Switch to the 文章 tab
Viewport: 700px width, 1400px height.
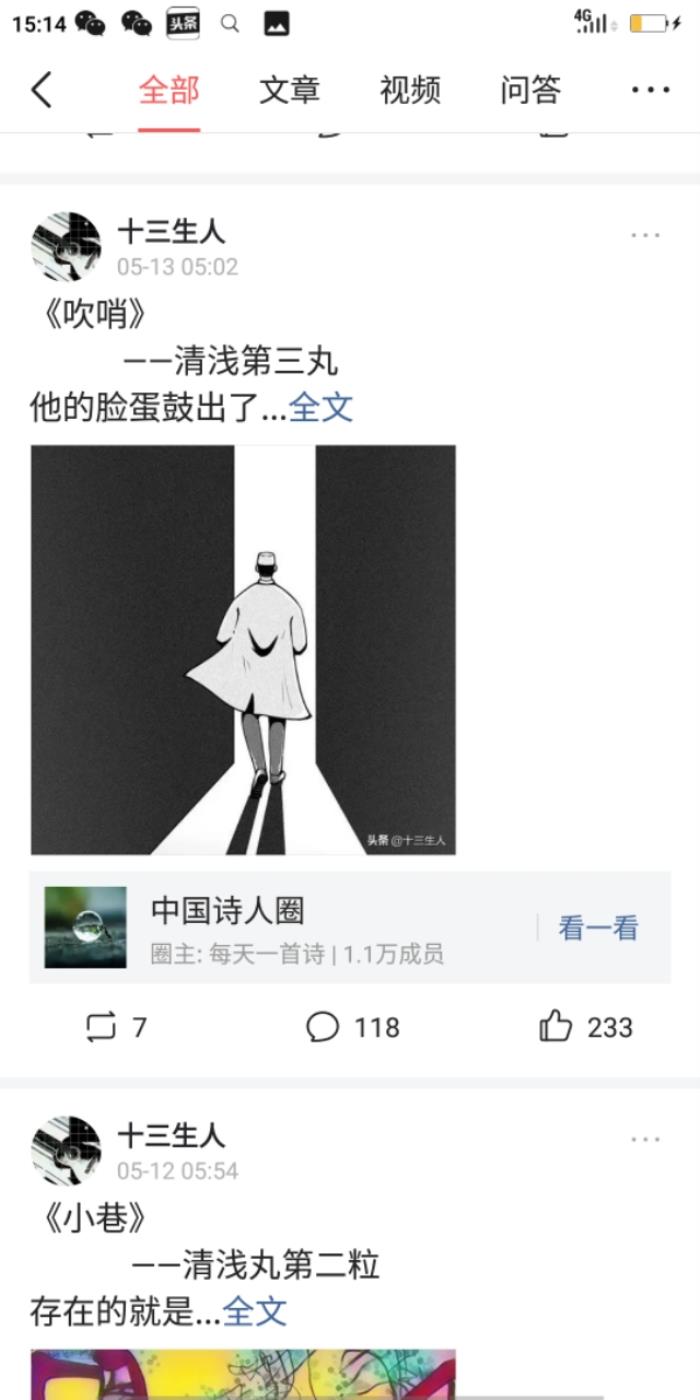(x=289, y=90)
